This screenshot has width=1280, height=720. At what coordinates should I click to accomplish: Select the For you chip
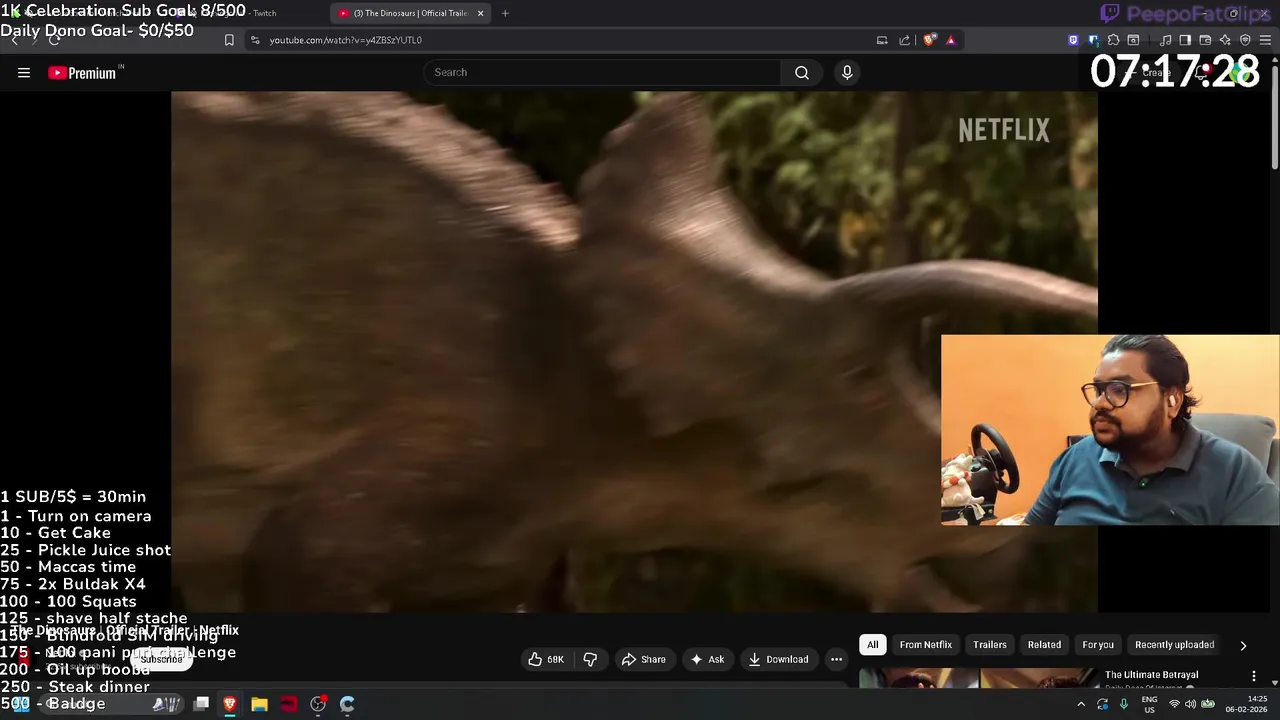tap(1098, 645)
